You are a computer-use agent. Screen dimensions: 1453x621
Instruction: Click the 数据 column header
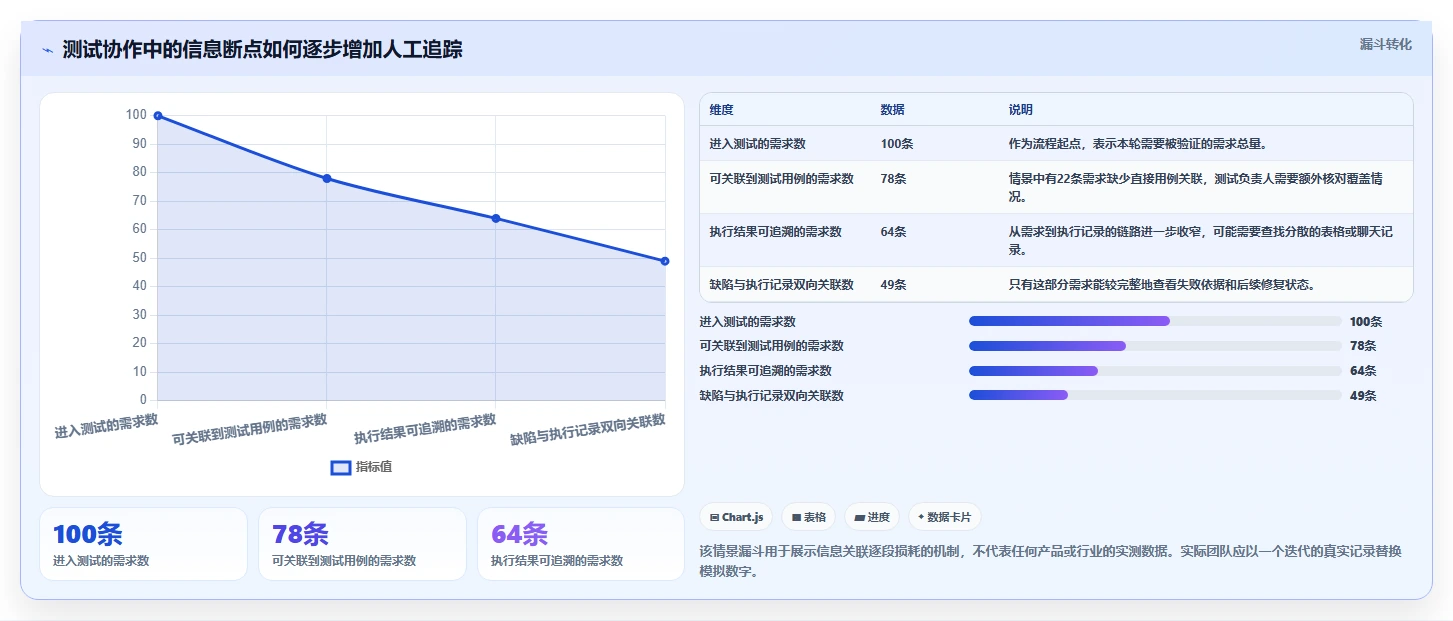pyautogui.click(x=892, y=110)
